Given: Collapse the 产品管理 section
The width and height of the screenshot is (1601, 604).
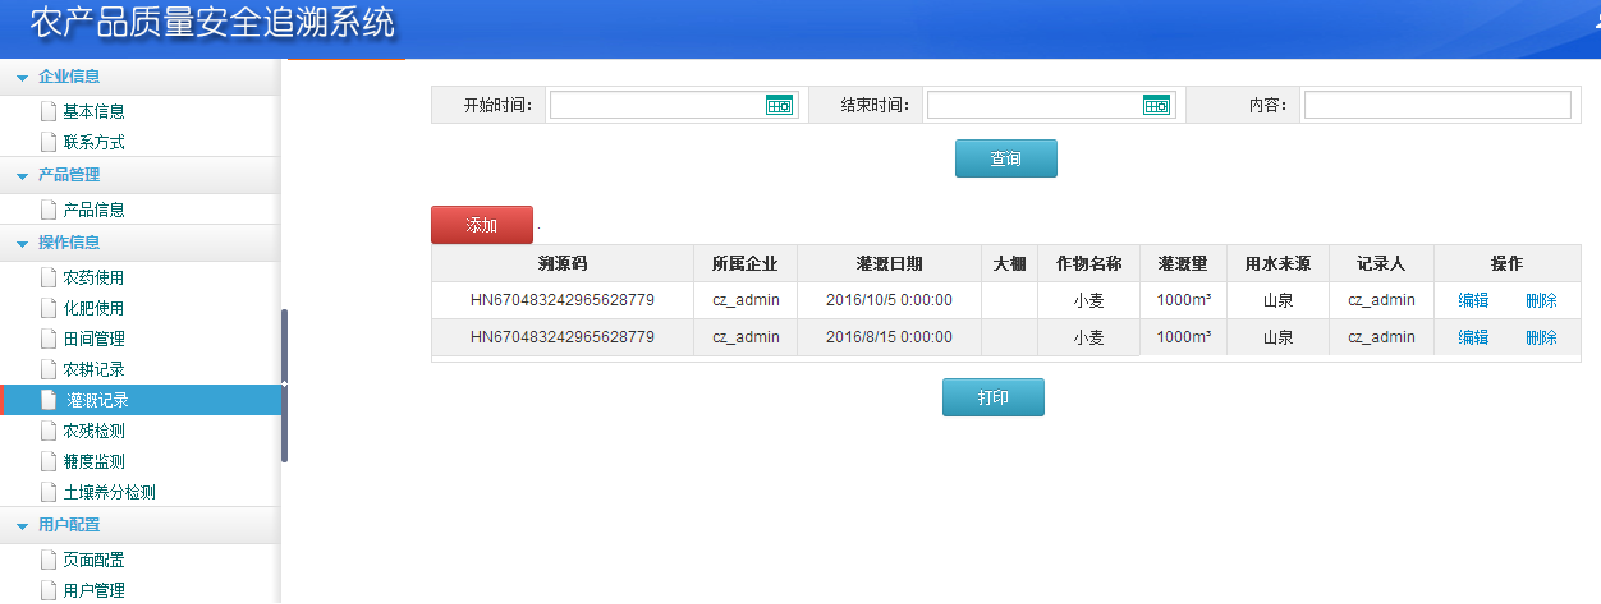Looking at the screenshot, I should pyautogui.click(x=23, y=175).
